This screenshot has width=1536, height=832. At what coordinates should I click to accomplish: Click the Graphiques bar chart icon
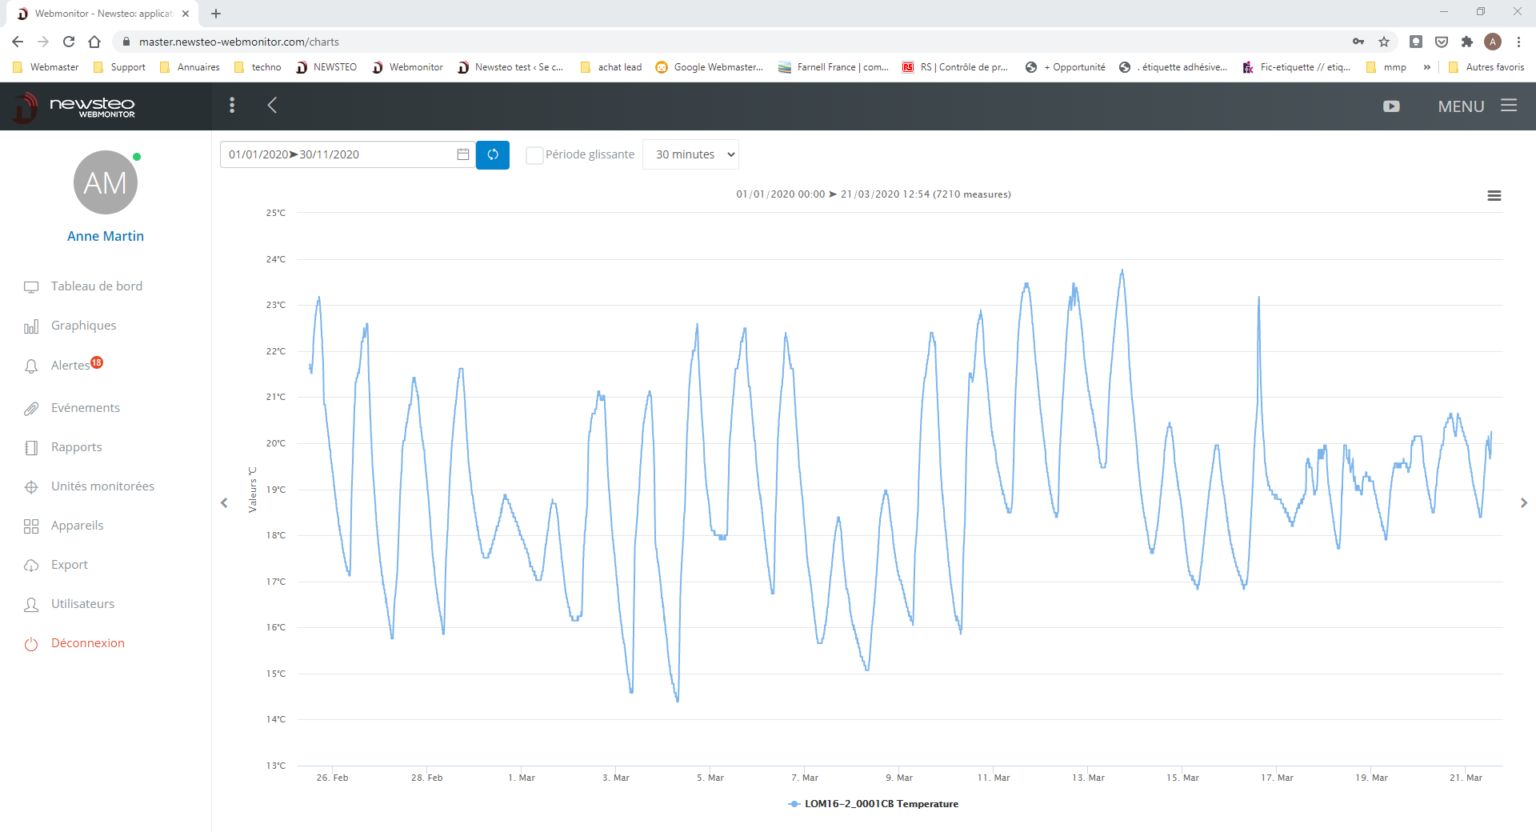point(31,326)
